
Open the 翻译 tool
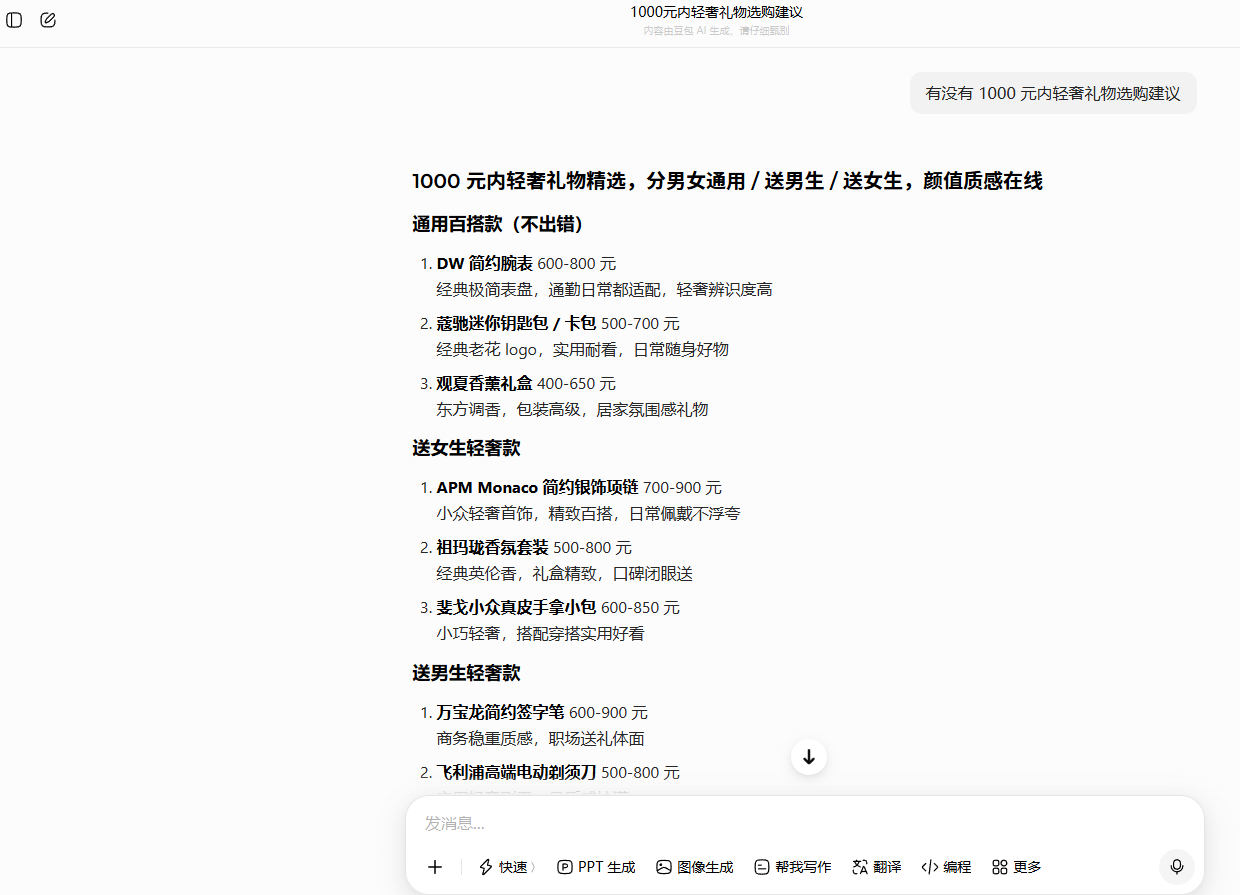pyautogui.click(x=877, y=867)
